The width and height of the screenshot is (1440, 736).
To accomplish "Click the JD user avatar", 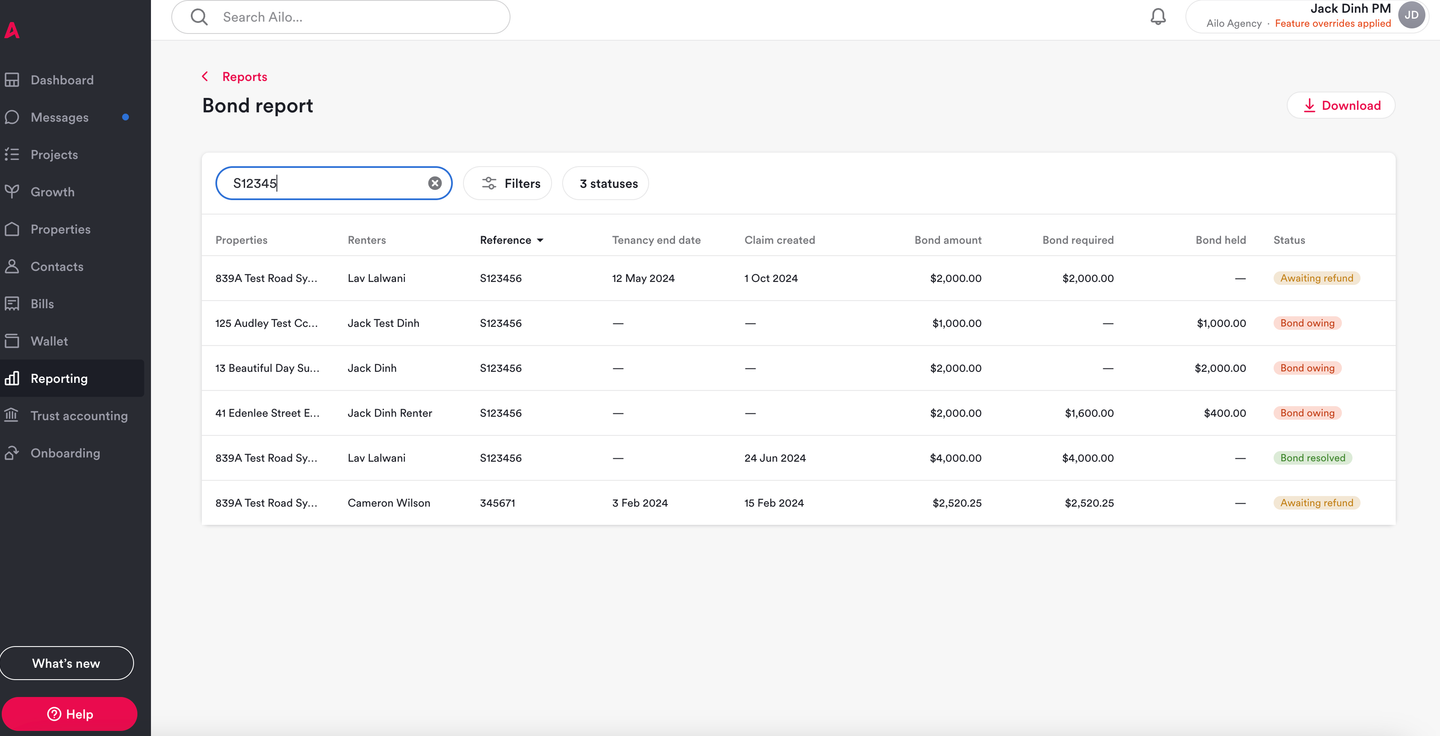I will [1411, 15].
